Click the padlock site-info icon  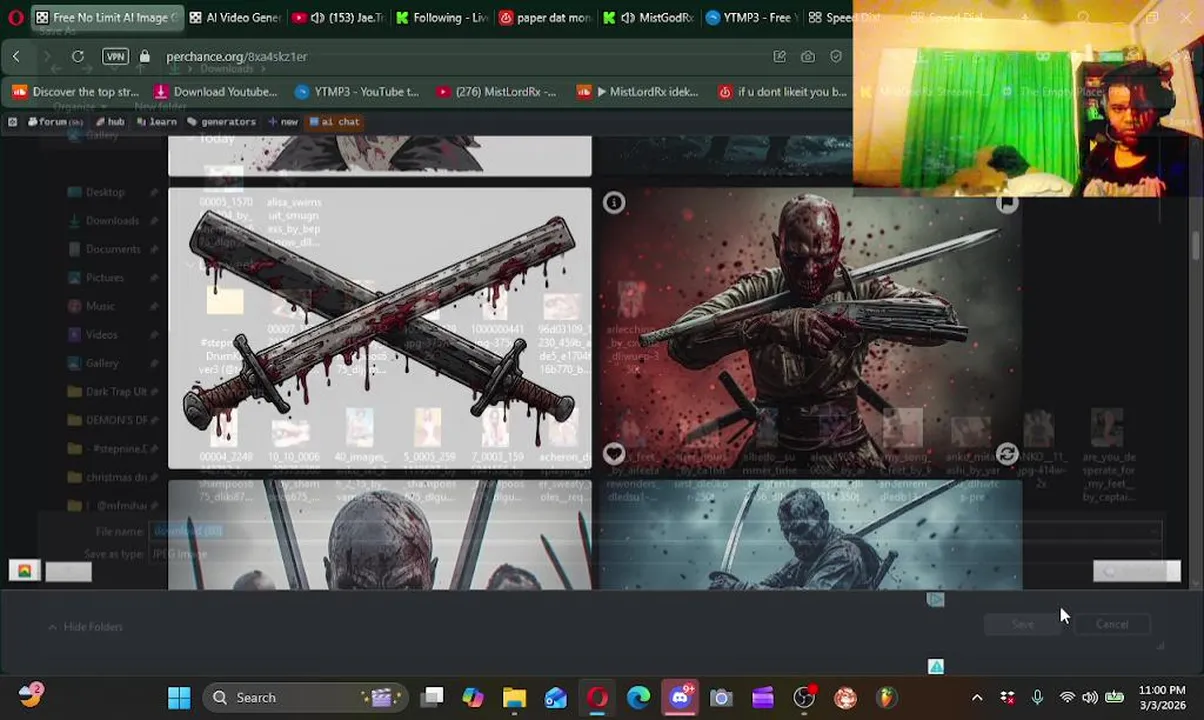pyautogui.click(x=145, y=57)
